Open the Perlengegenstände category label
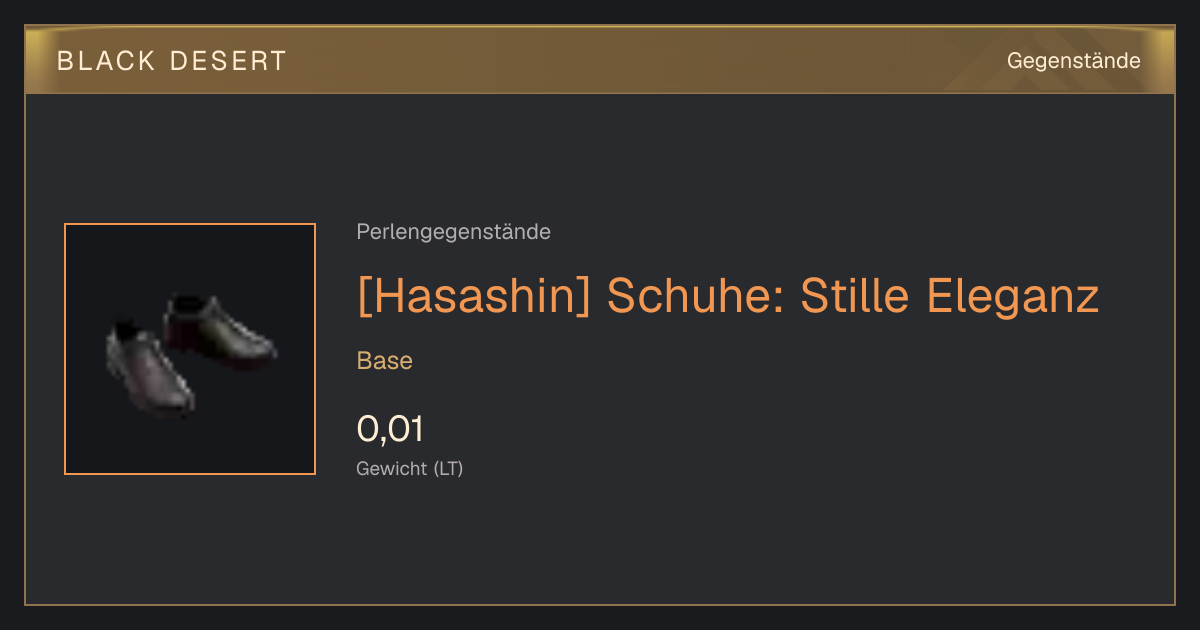Screen dimensions: 1200x630 tap(453, 232)
